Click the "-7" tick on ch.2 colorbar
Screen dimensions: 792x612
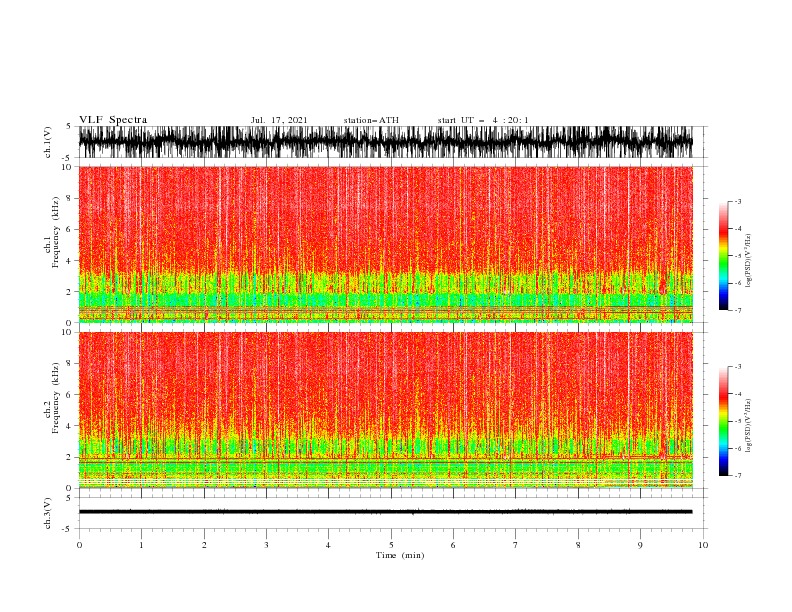tap(737, 475)
